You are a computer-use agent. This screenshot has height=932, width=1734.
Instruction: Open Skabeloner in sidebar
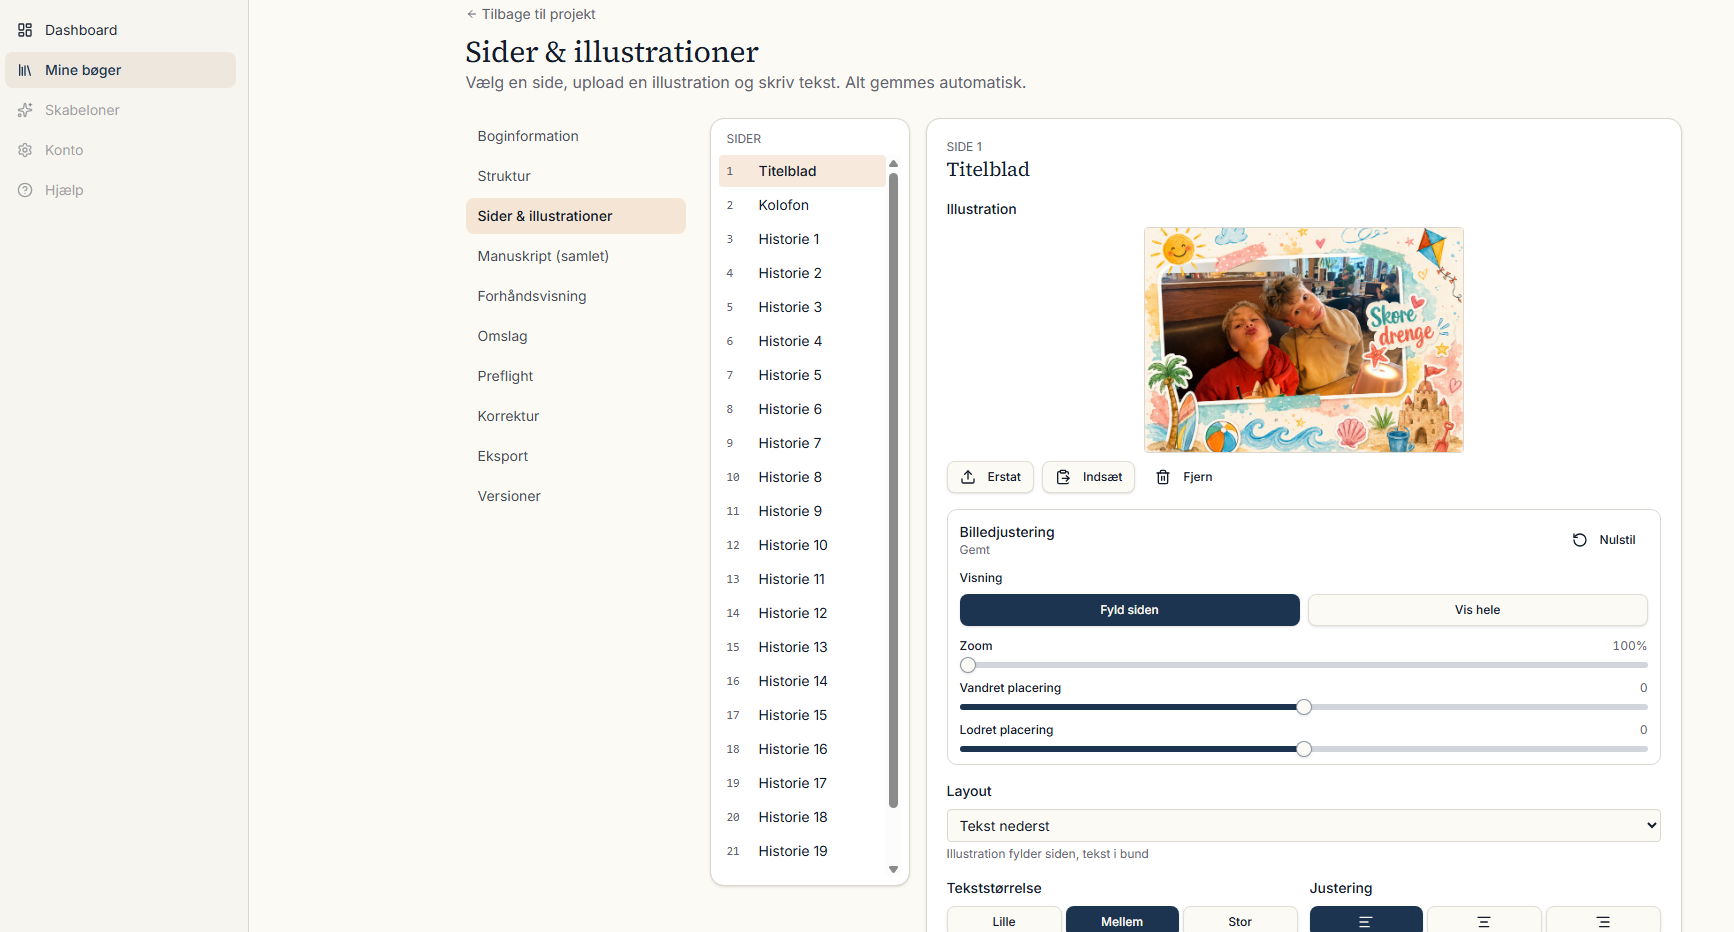click(x=120, y=110)
